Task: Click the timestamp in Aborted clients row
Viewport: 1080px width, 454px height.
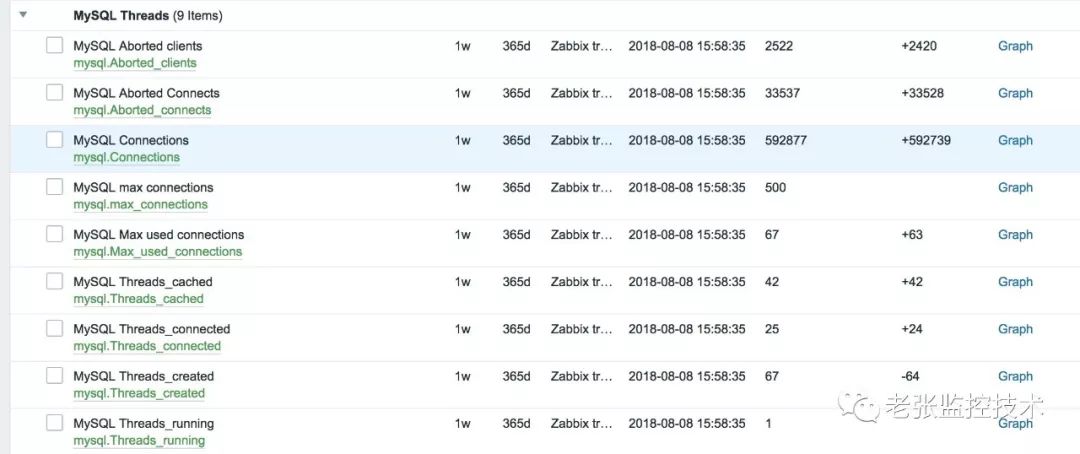Action: [687, 46]
